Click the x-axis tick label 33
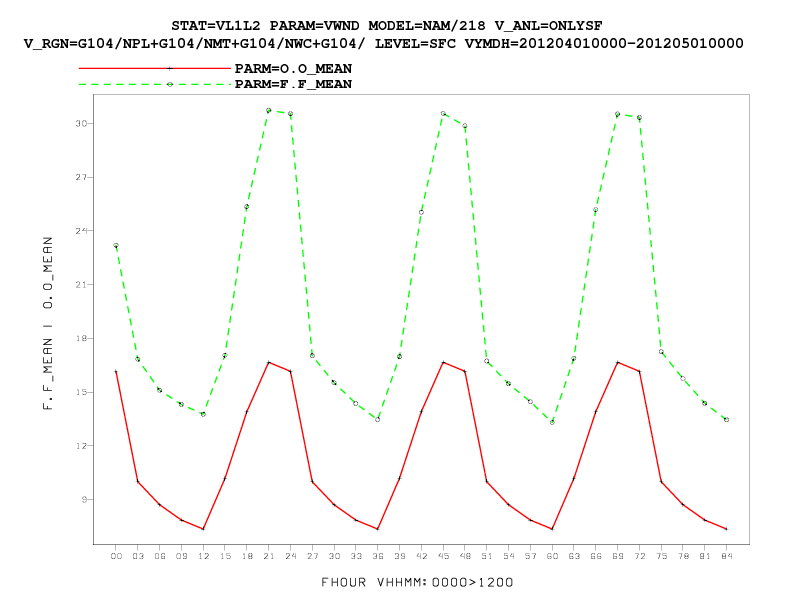This screenshot has height=612, width=792. coord(356,556)
